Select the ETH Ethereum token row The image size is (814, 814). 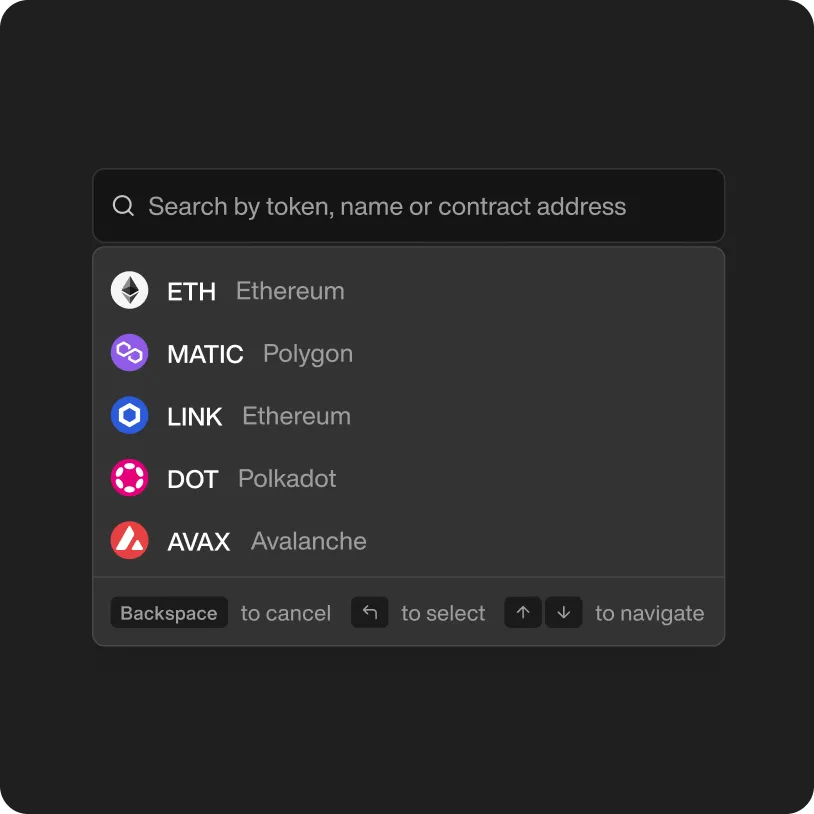pos(400,290)
